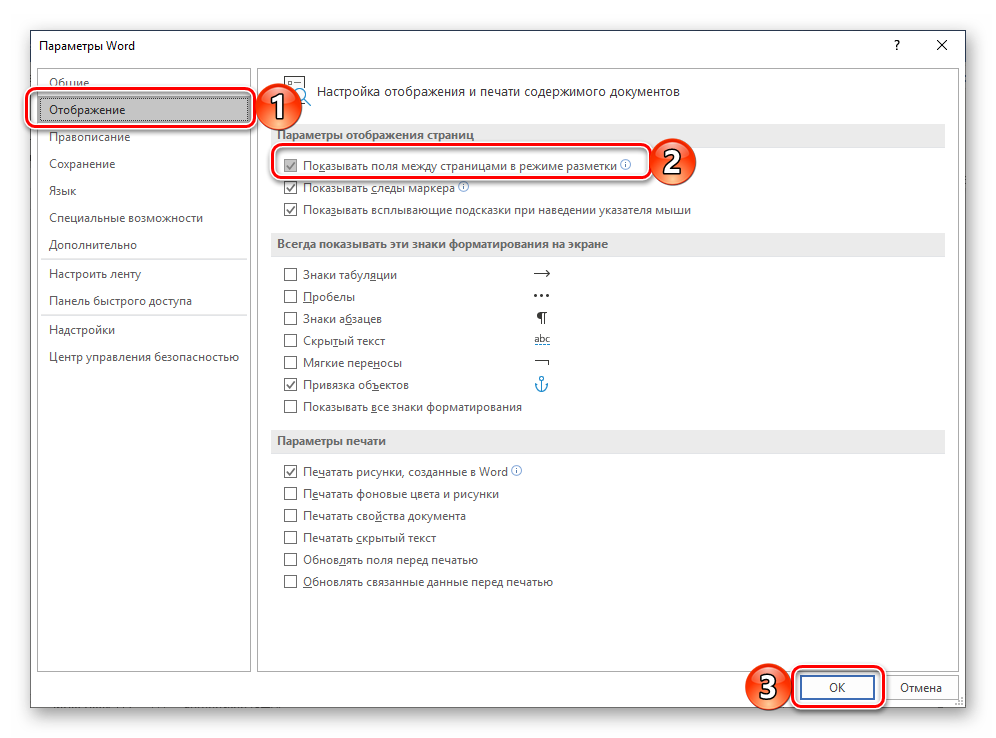Enable Обновлять поля перед печатью
This screenshot has height=738, width=996.
[x=290, y=560]
